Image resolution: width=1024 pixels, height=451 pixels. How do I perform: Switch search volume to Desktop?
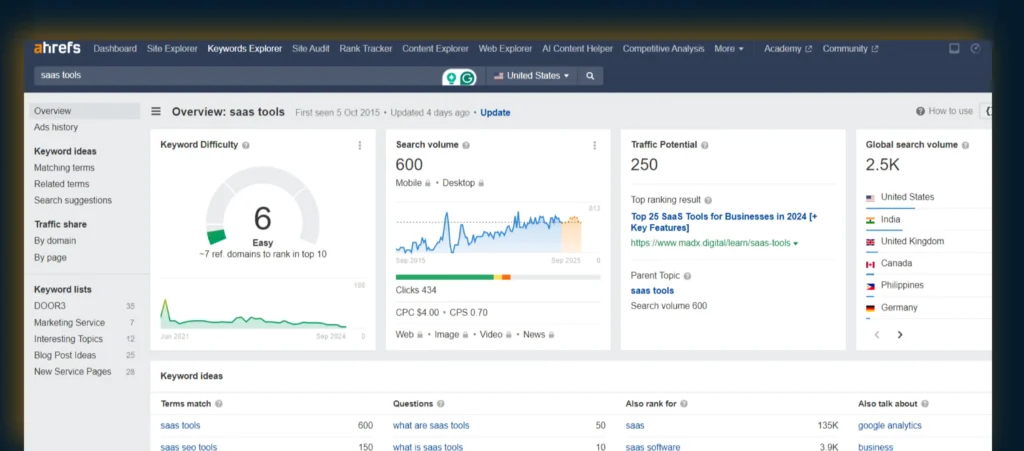459,183
